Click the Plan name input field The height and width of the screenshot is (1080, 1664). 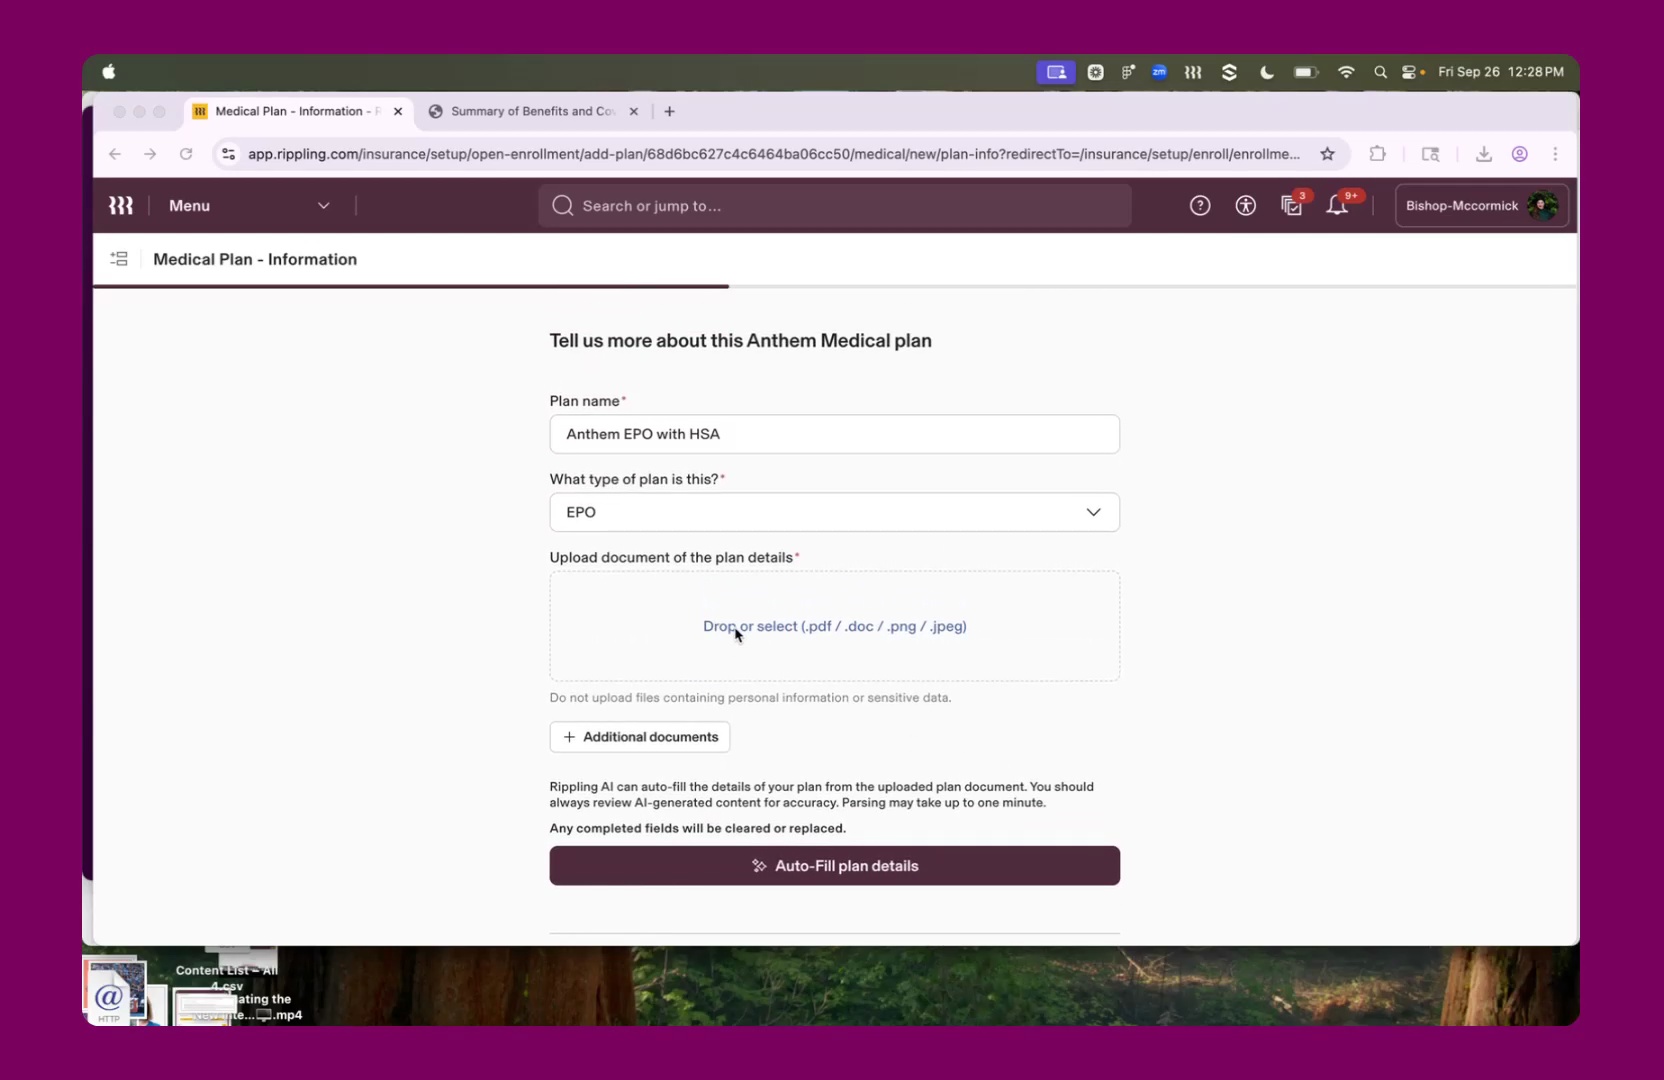click(x=834, y=434)
